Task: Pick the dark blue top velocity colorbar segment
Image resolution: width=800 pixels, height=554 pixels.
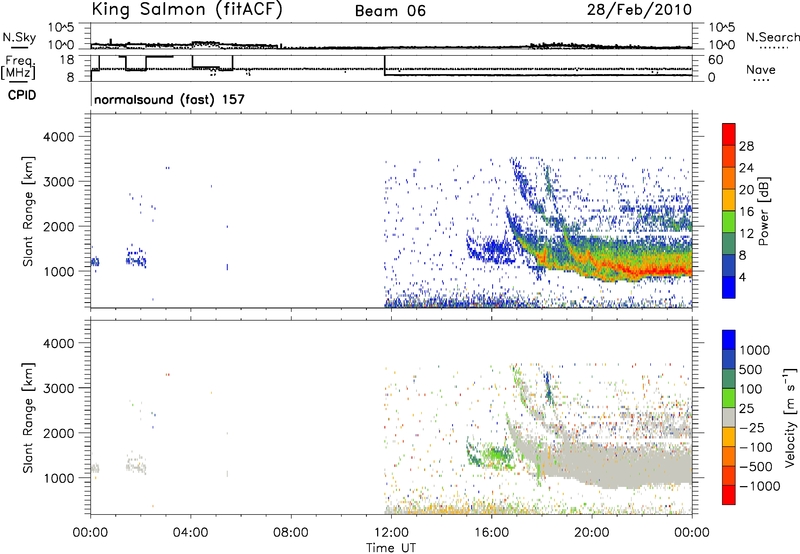Action: 729,340
